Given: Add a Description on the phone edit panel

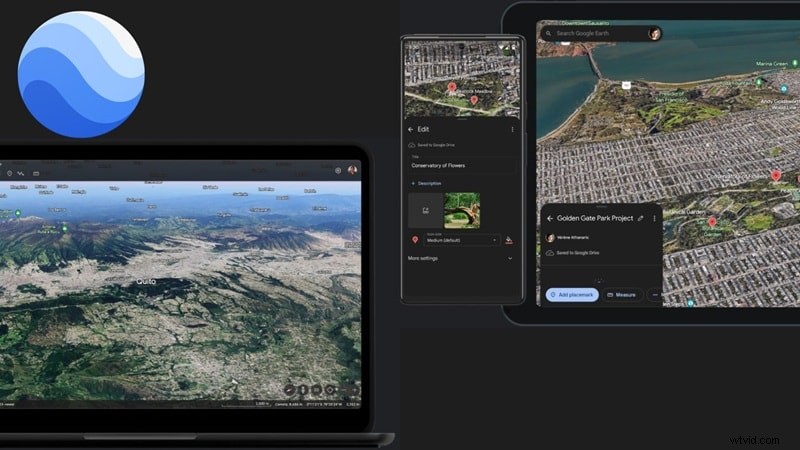Looking at the screenshot, I should pos(426,183).
